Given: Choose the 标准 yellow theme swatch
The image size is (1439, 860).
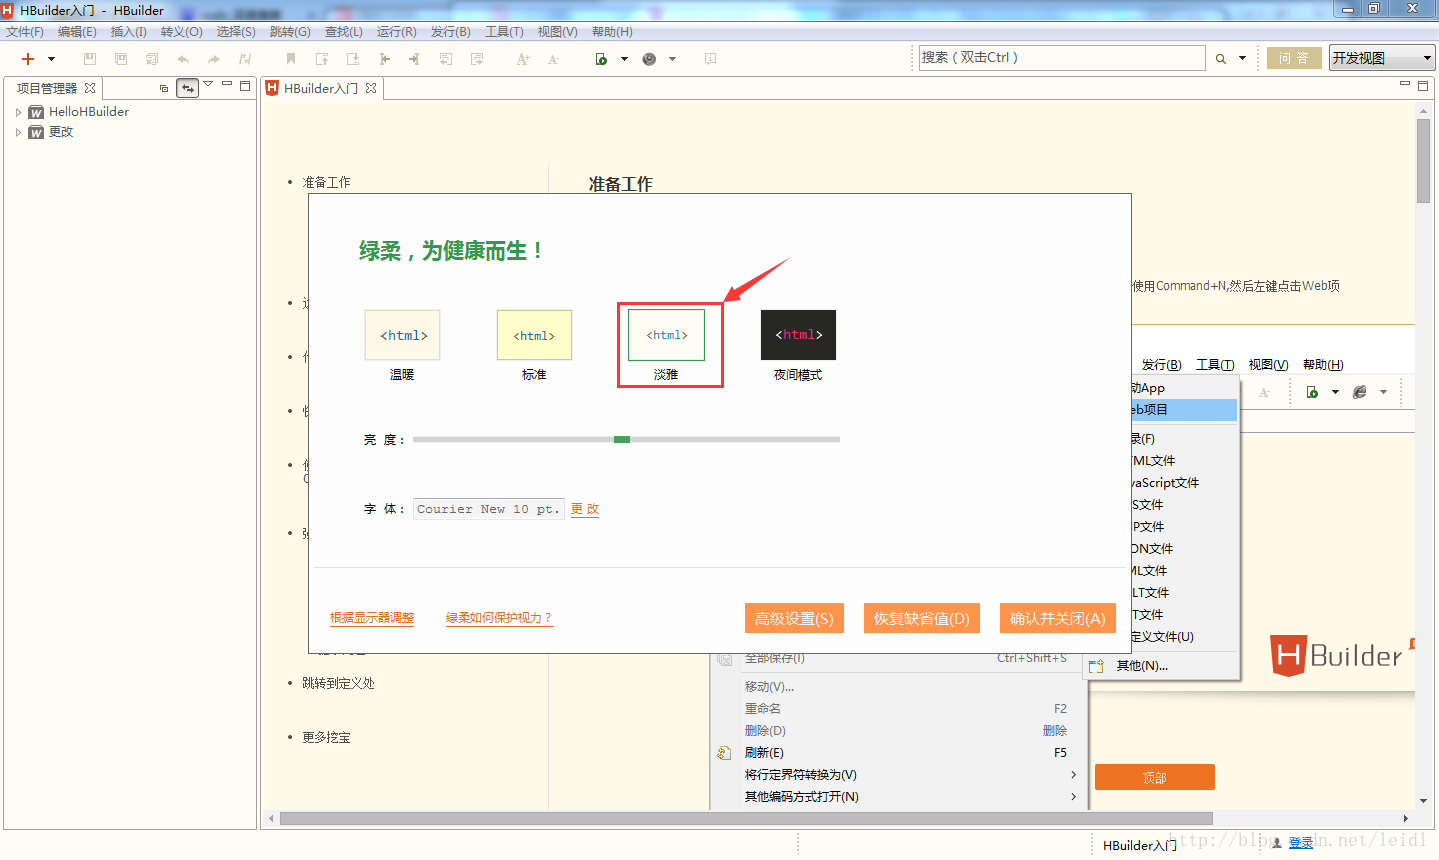Looking at the screenshot, I should point(534,335).
